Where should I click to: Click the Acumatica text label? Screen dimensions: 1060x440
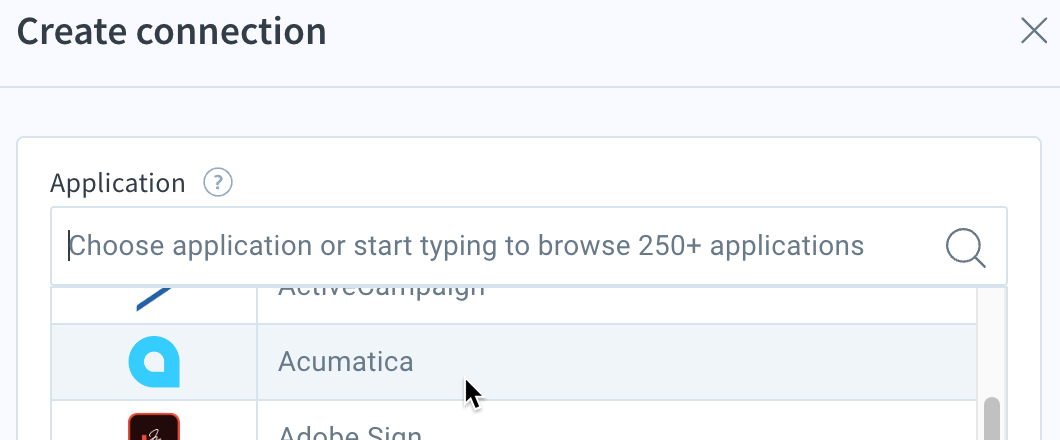[x=345, y=362]
